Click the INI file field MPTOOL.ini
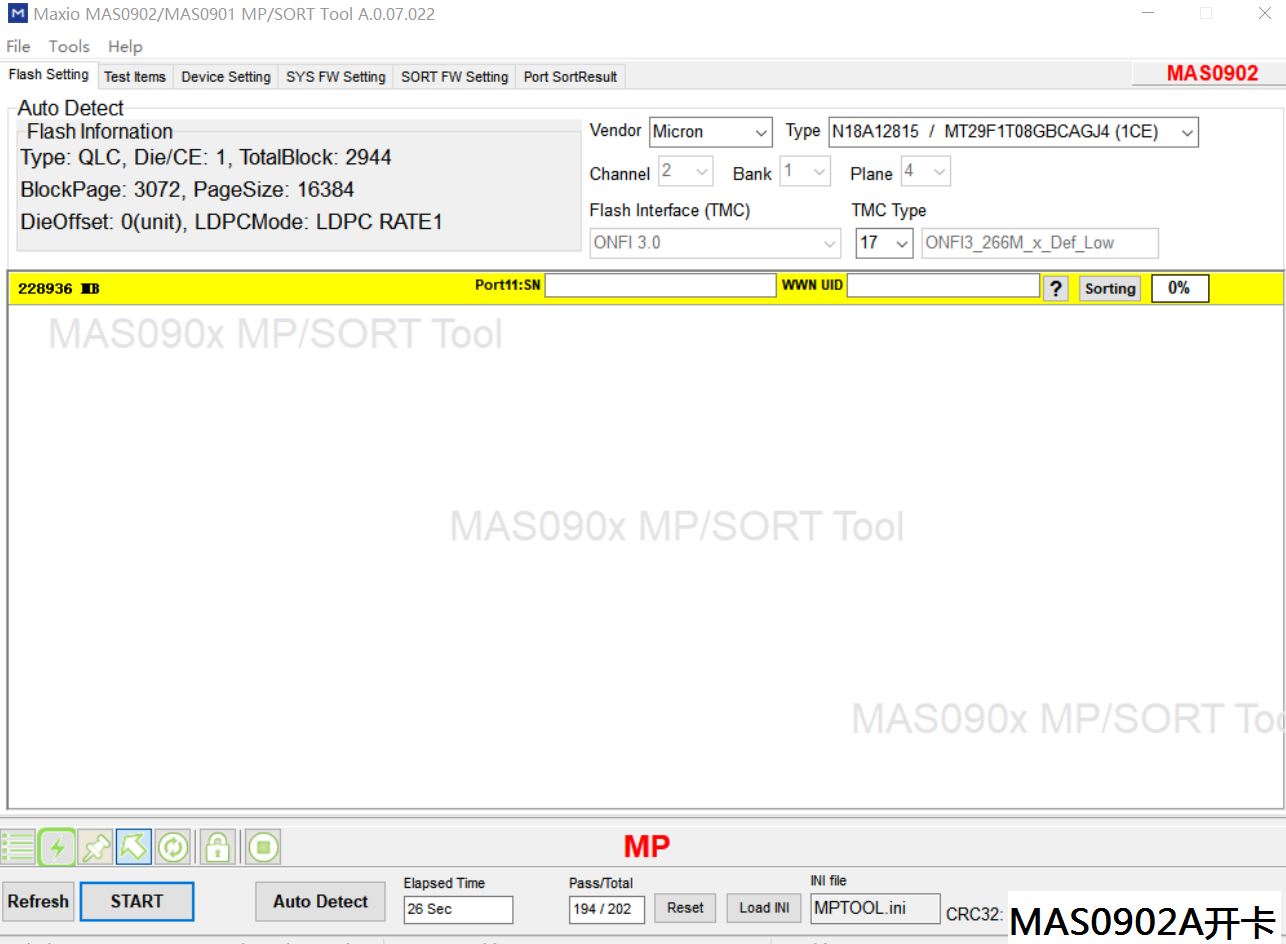 click(x=875, y=908)
